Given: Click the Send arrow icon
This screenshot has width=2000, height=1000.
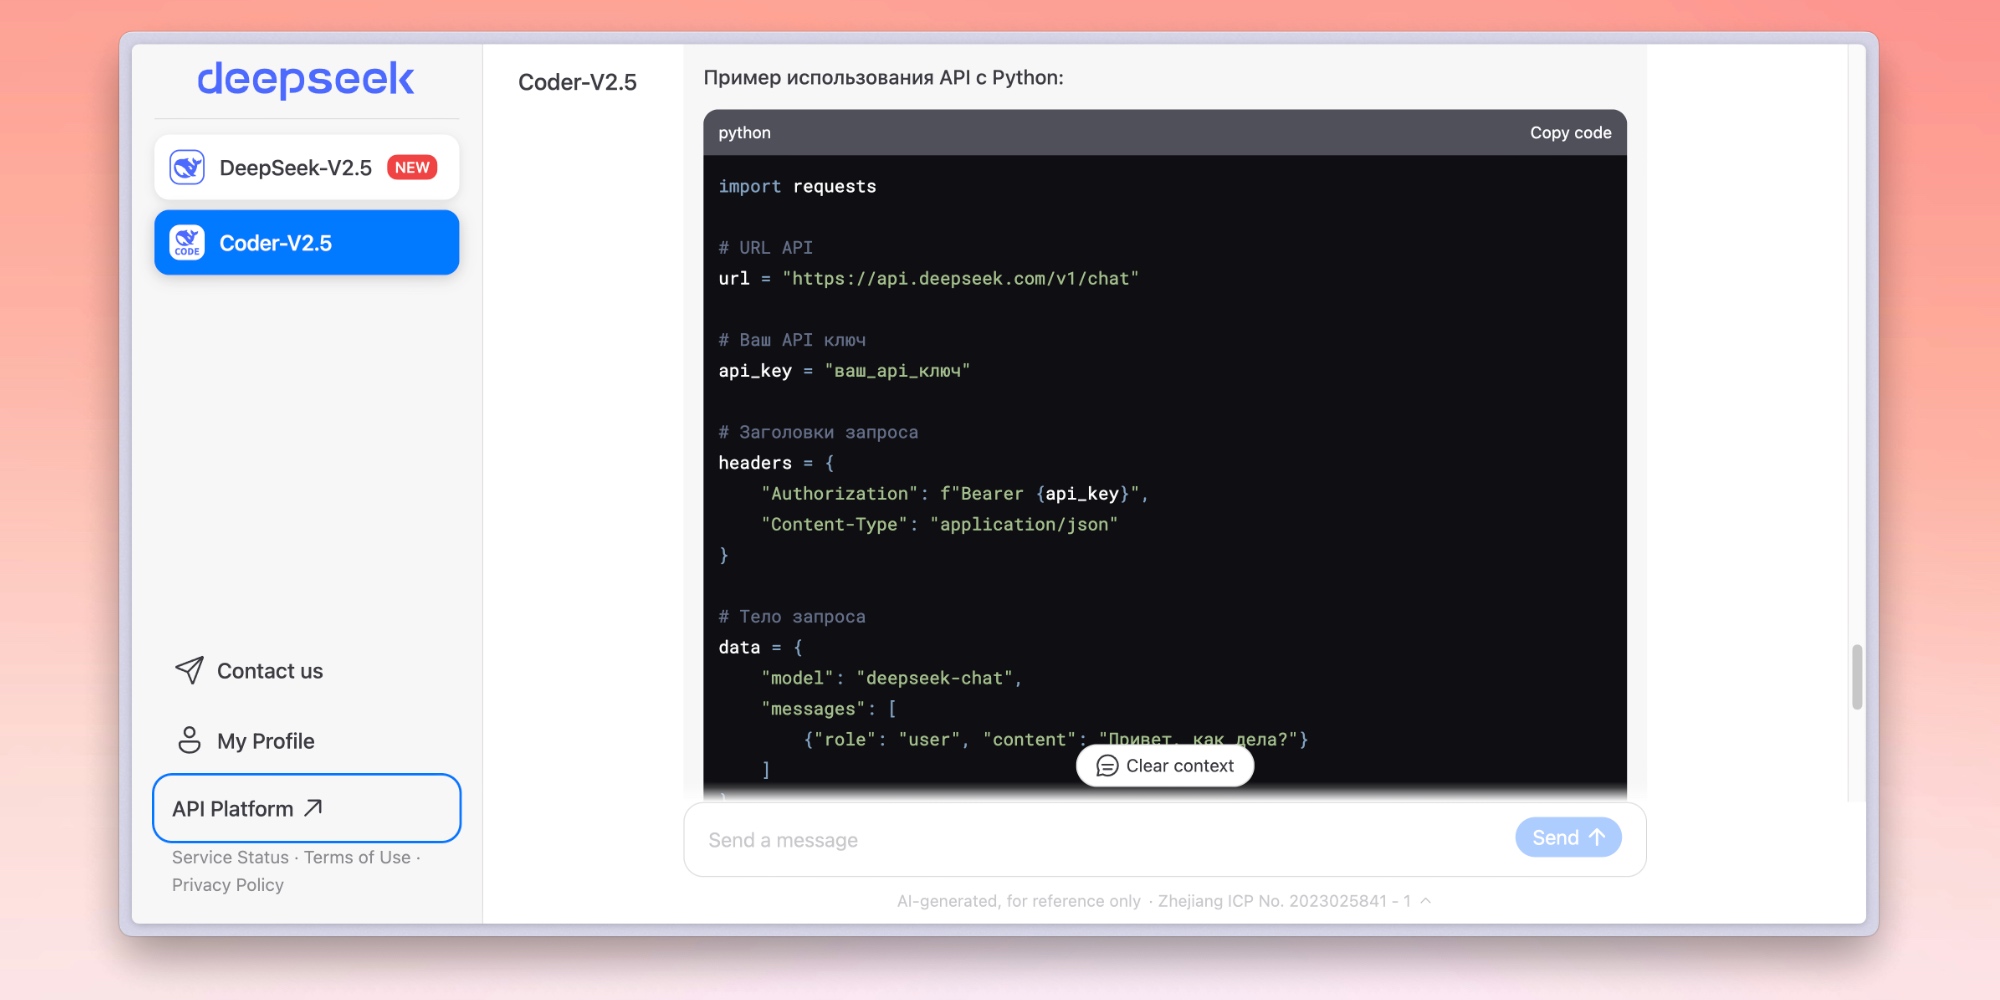Looking at the screenshot, I should [x=1597, y=837].
